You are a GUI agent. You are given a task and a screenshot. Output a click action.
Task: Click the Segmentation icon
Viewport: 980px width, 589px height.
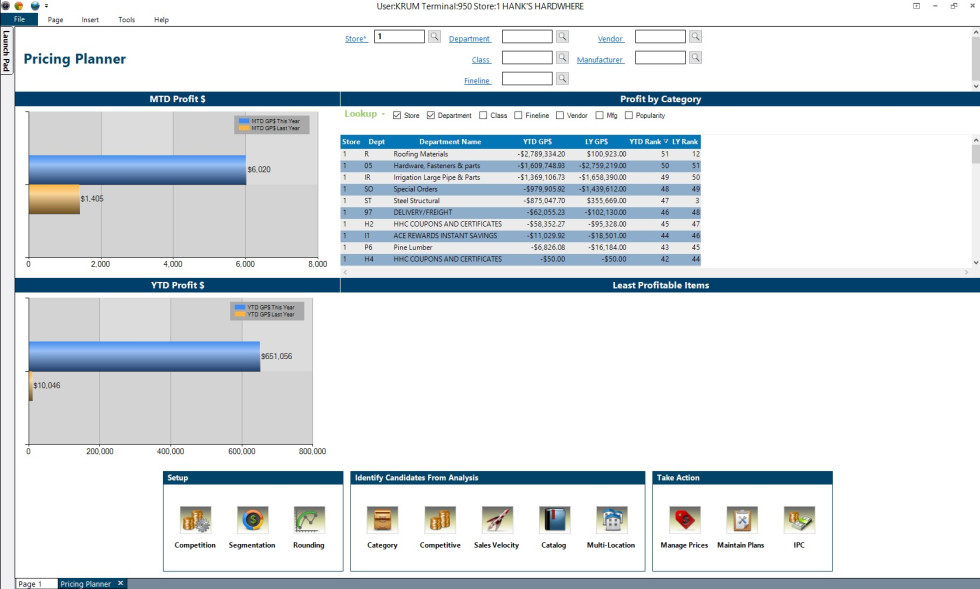tap(252, 520)
